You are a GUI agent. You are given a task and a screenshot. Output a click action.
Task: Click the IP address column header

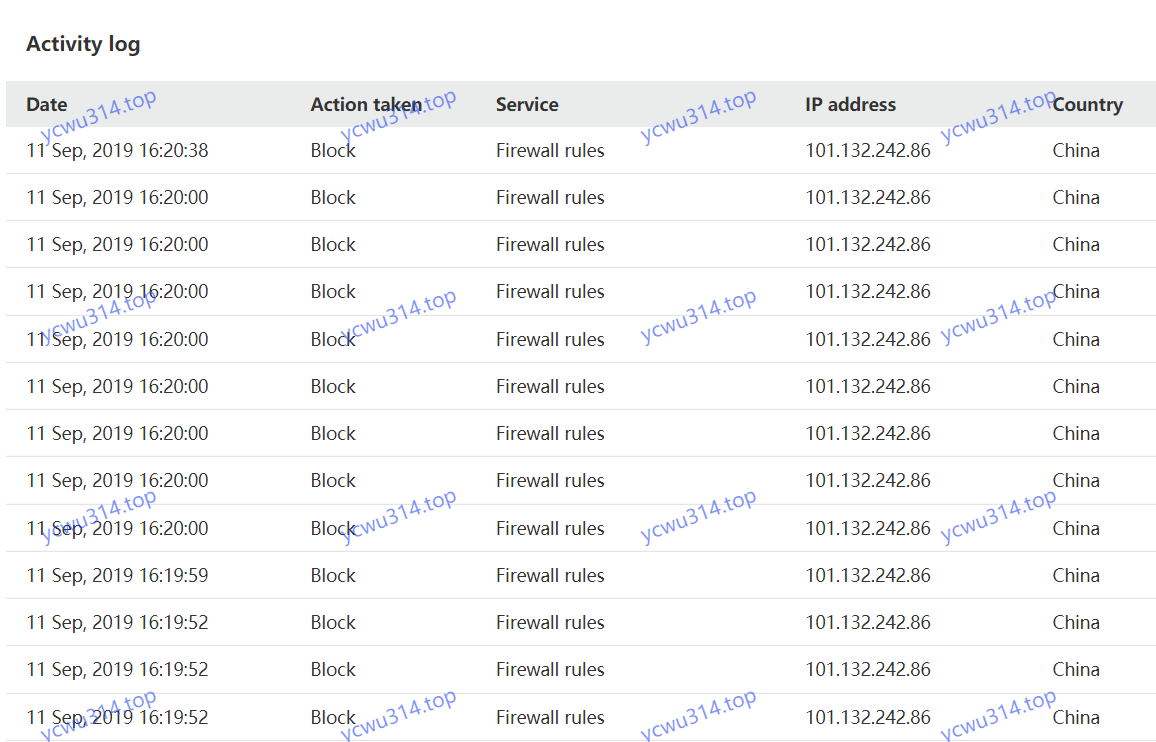point(850,105)
